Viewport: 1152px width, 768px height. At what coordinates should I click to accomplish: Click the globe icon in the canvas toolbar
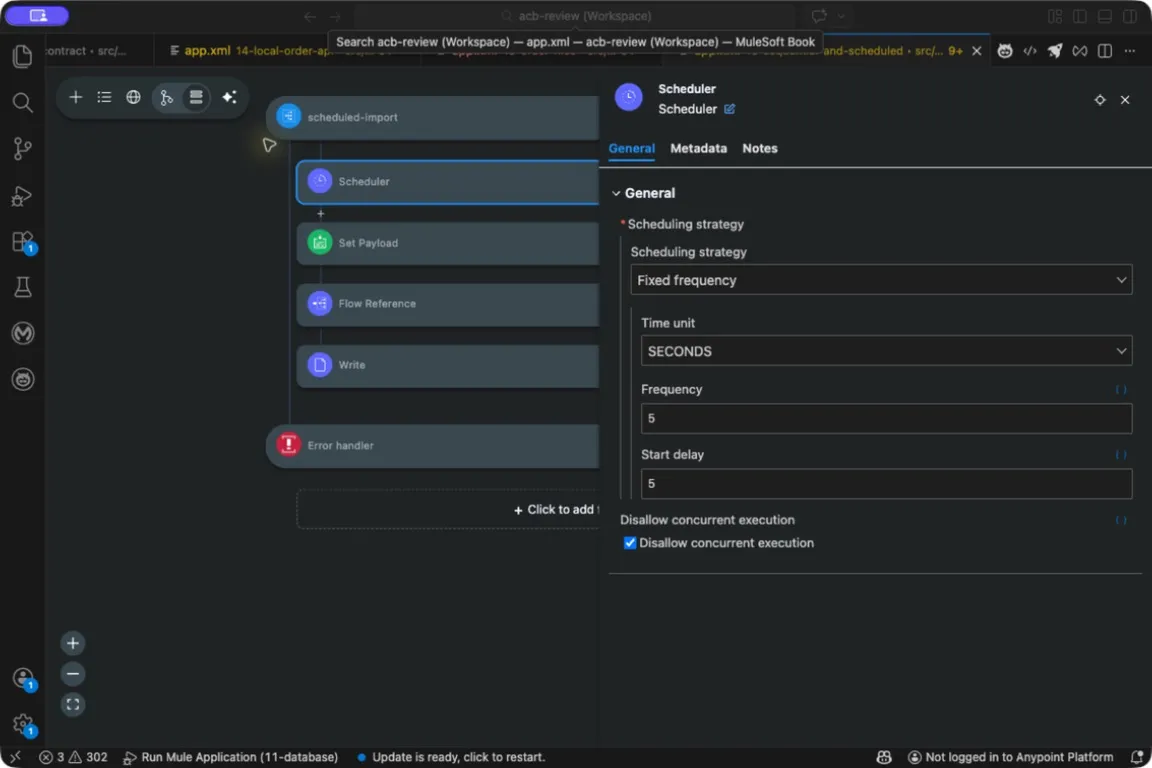point(133,97)
